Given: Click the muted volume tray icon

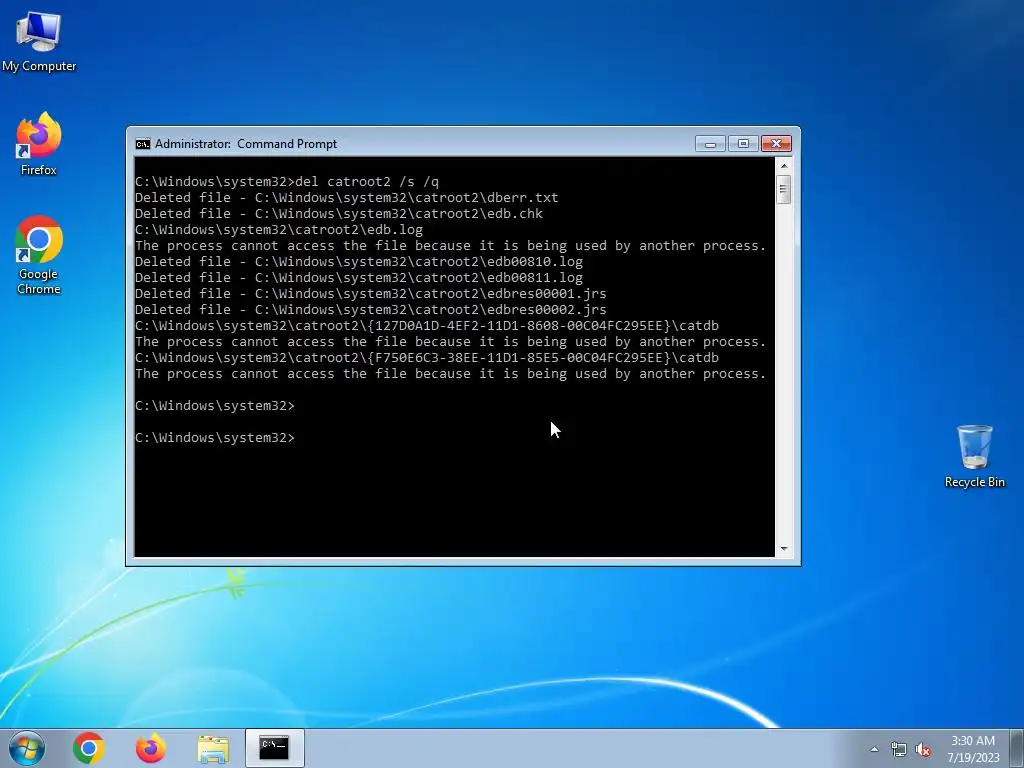Looking at the screenshot, I should pyautogui.click(x=923, y=749).
